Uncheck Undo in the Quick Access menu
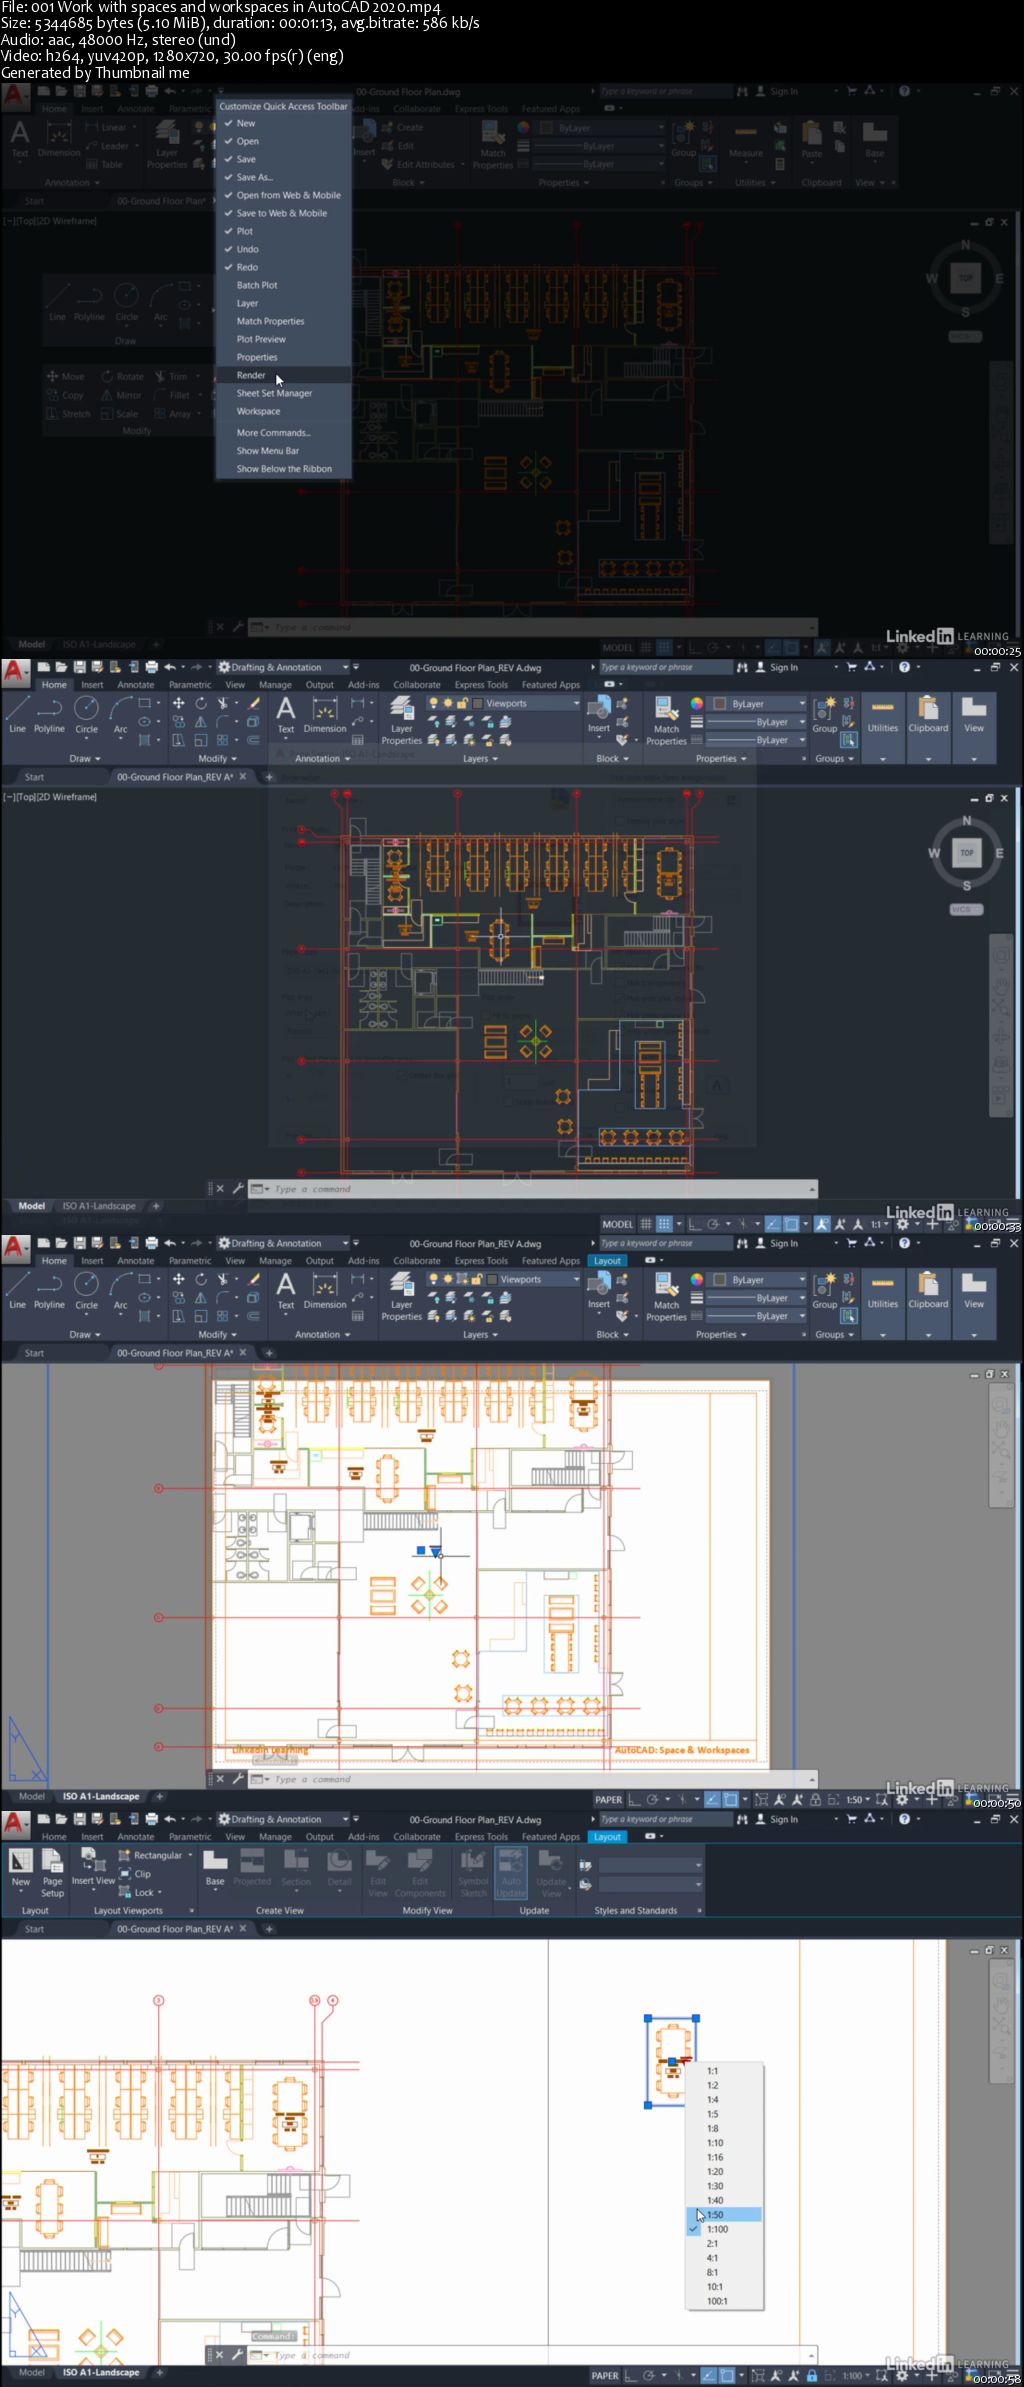 (x=247, y=249)
